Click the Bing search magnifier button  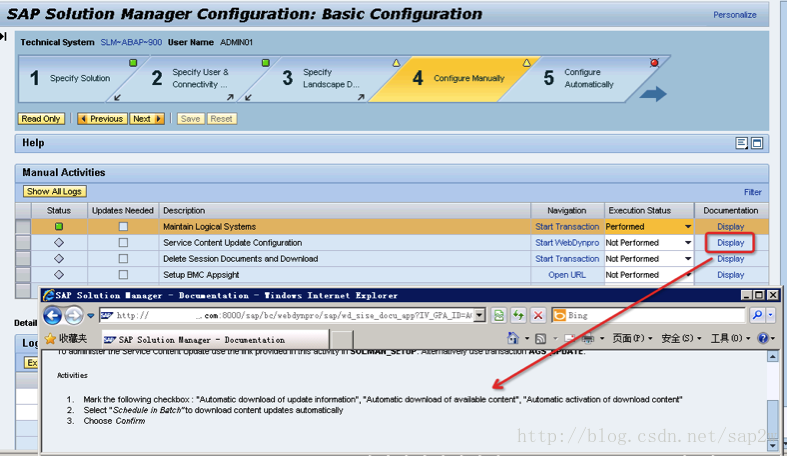[757, 315]
